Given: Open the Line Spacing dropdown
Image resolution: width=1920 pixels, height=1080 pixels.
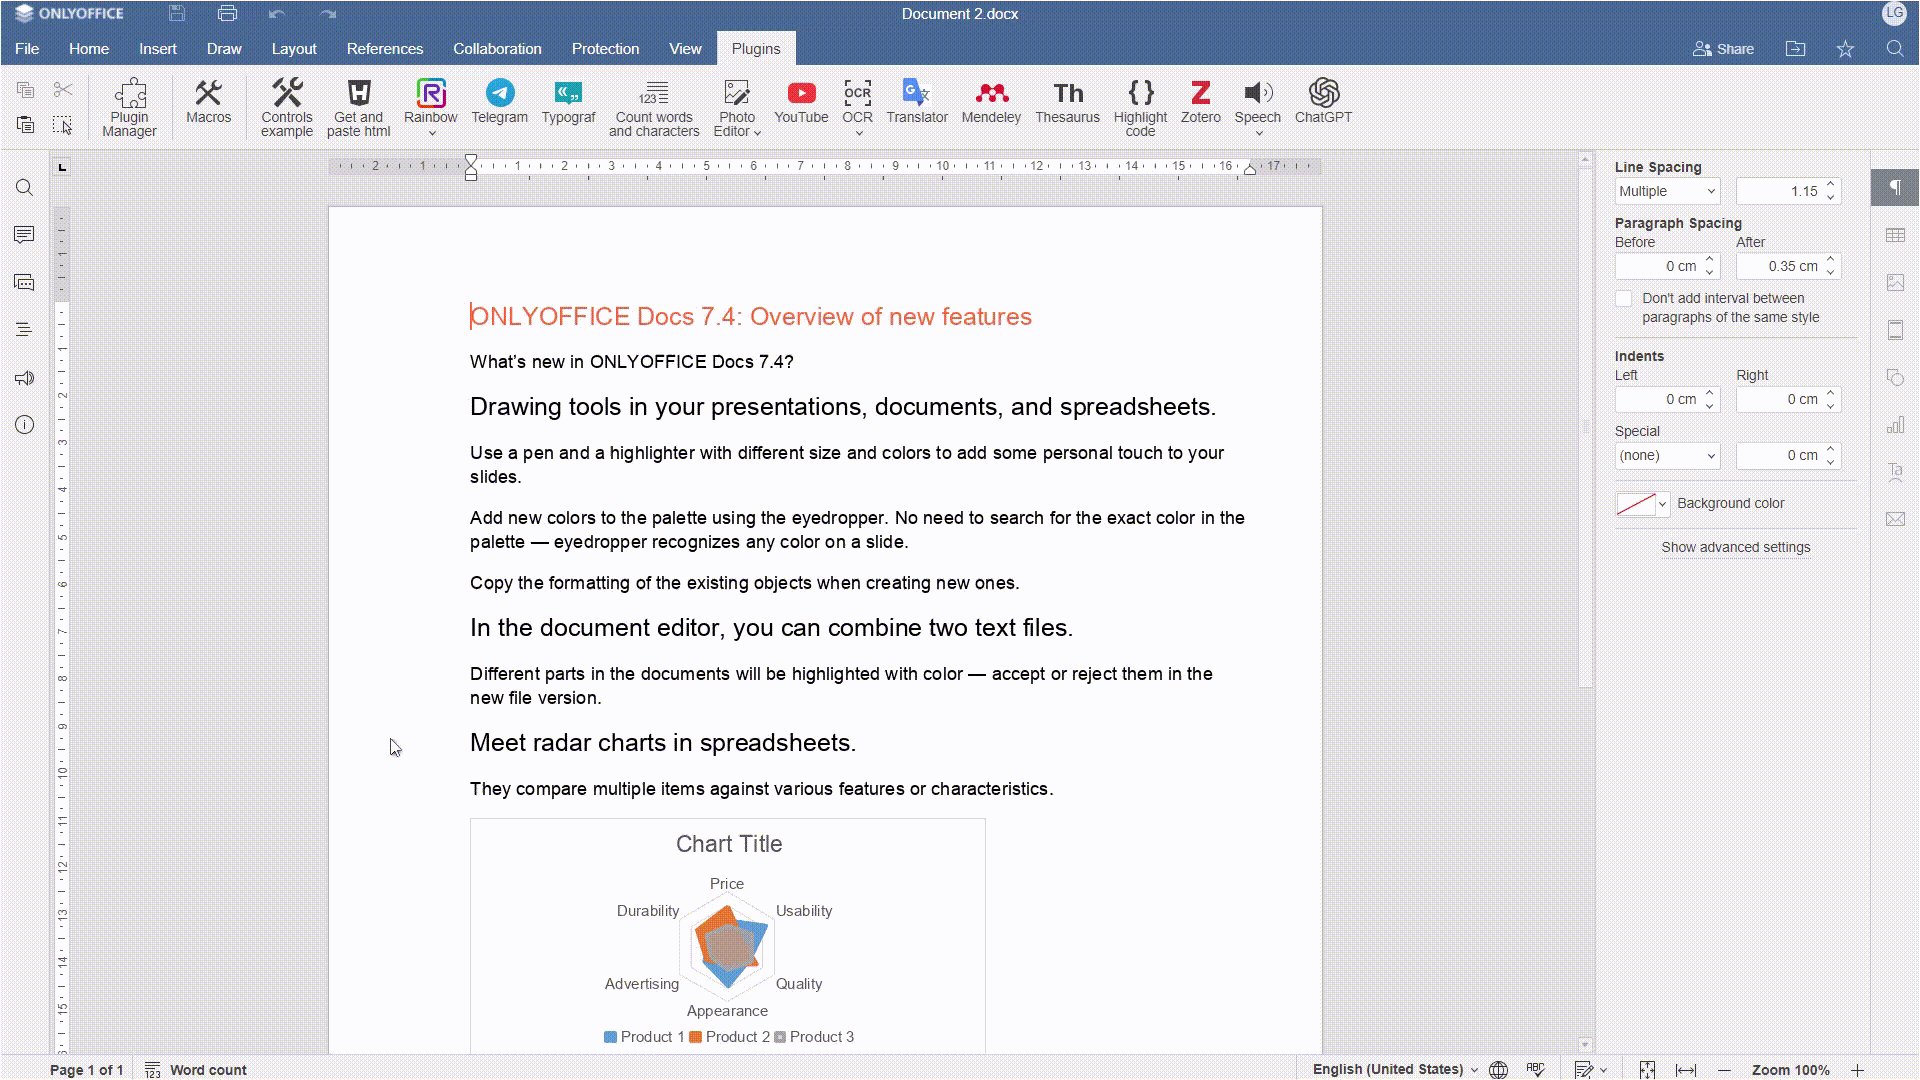Looking at the screenshot, I should click(x=1666, y=190).
